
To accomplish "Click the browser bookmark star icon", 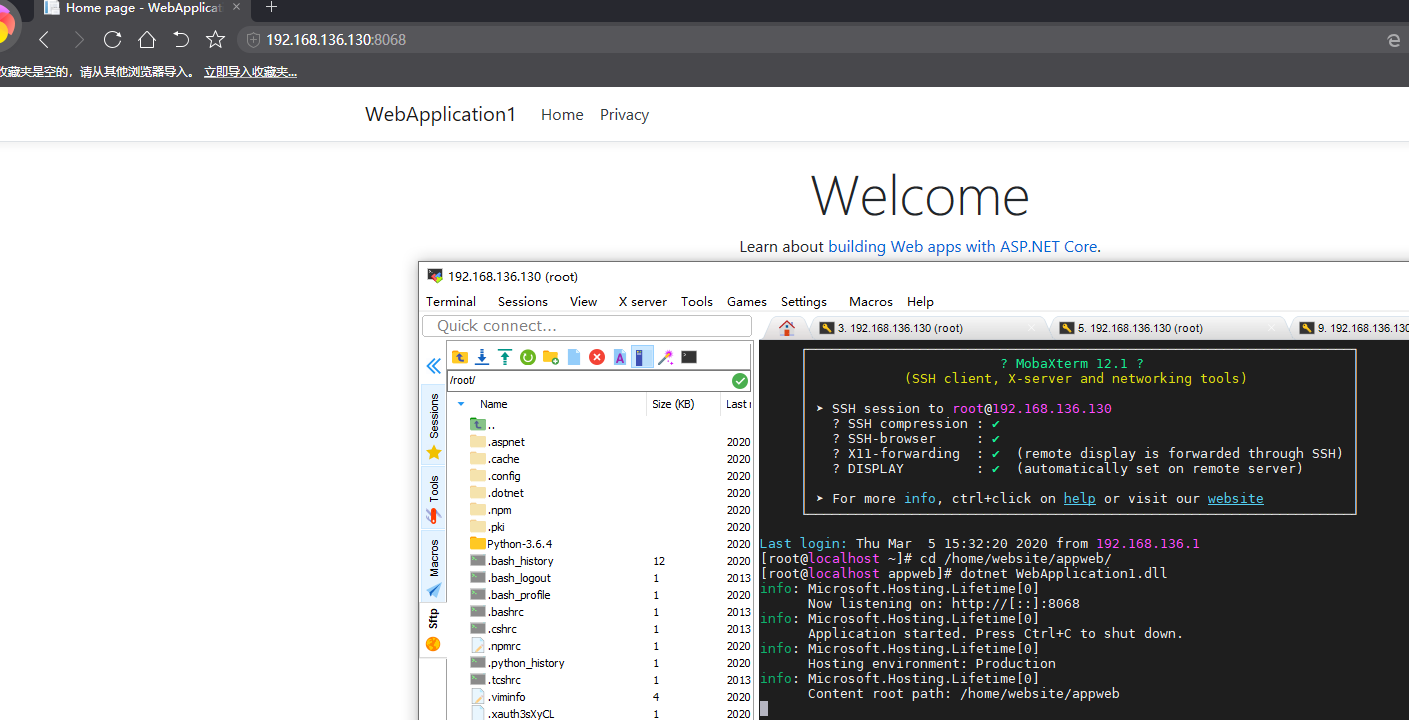I will click(x=215, y=40).
